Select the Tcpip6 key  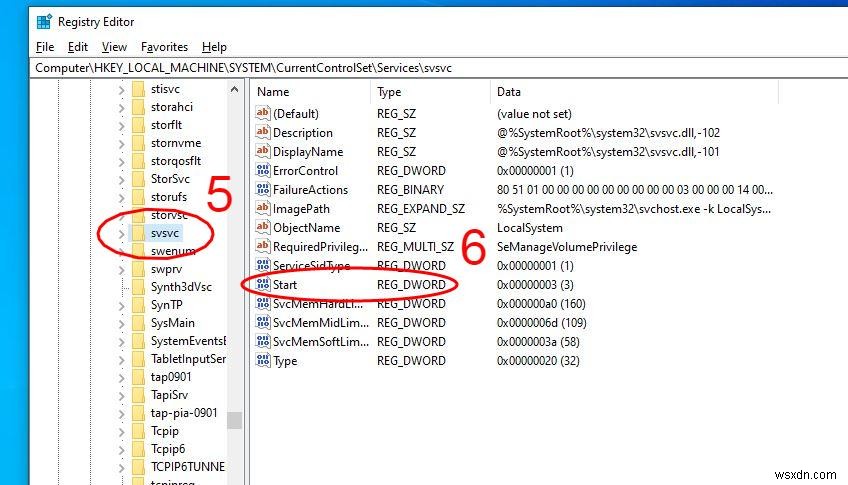coord(168,449)
